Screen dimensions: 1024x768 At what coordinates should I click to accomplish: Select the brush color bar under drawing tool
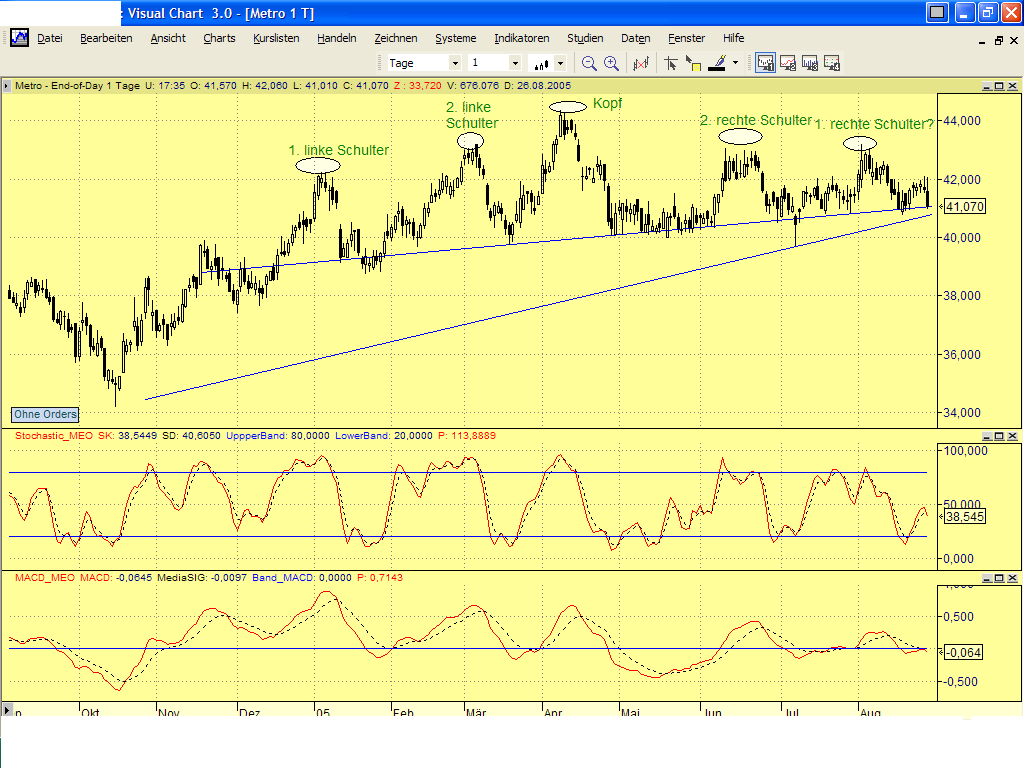coord(718,69)
